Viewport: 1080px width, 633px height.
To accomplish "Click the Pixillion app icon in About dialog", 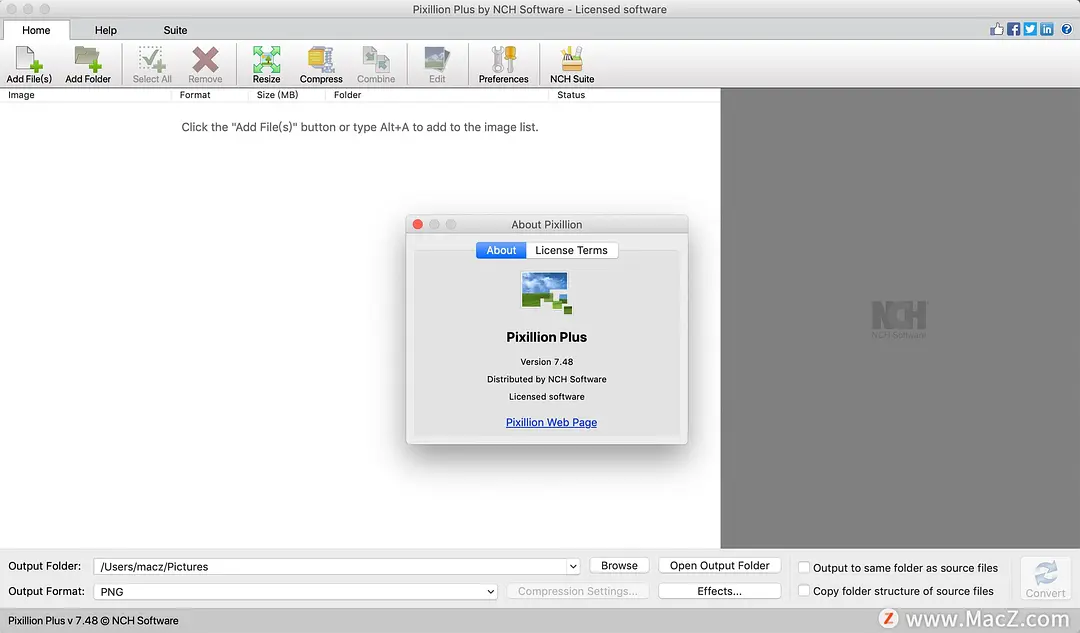I will tap(547, 293).
